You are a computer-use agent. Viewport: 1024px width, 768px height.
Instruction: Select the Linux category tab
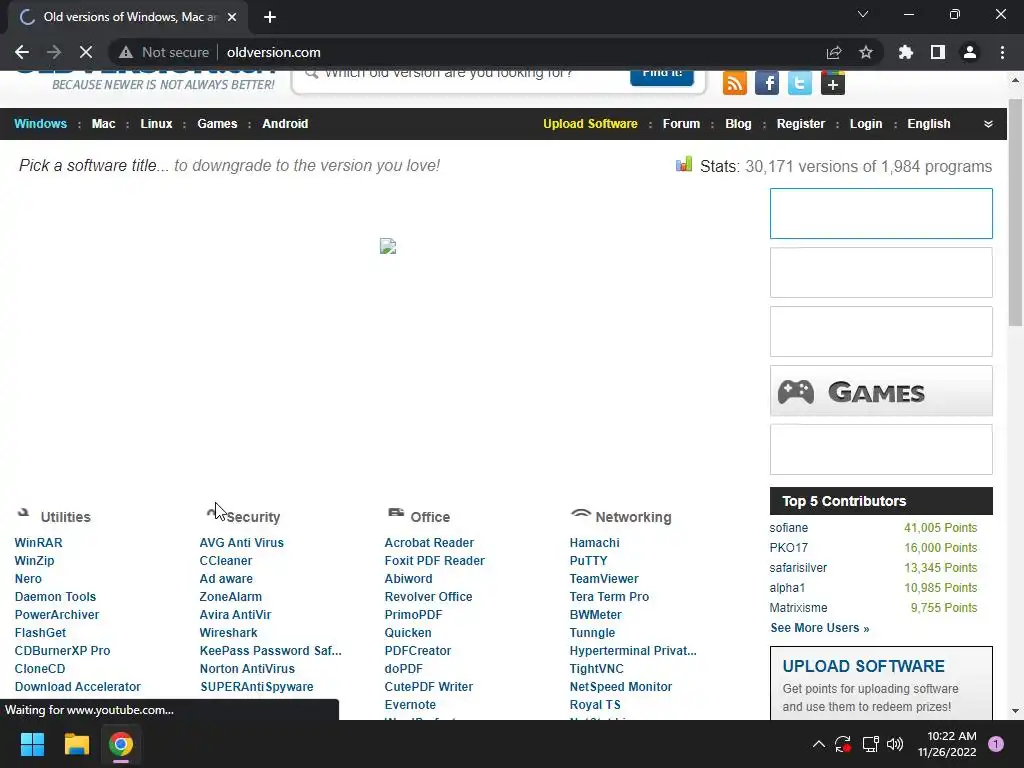click(156, 123)
